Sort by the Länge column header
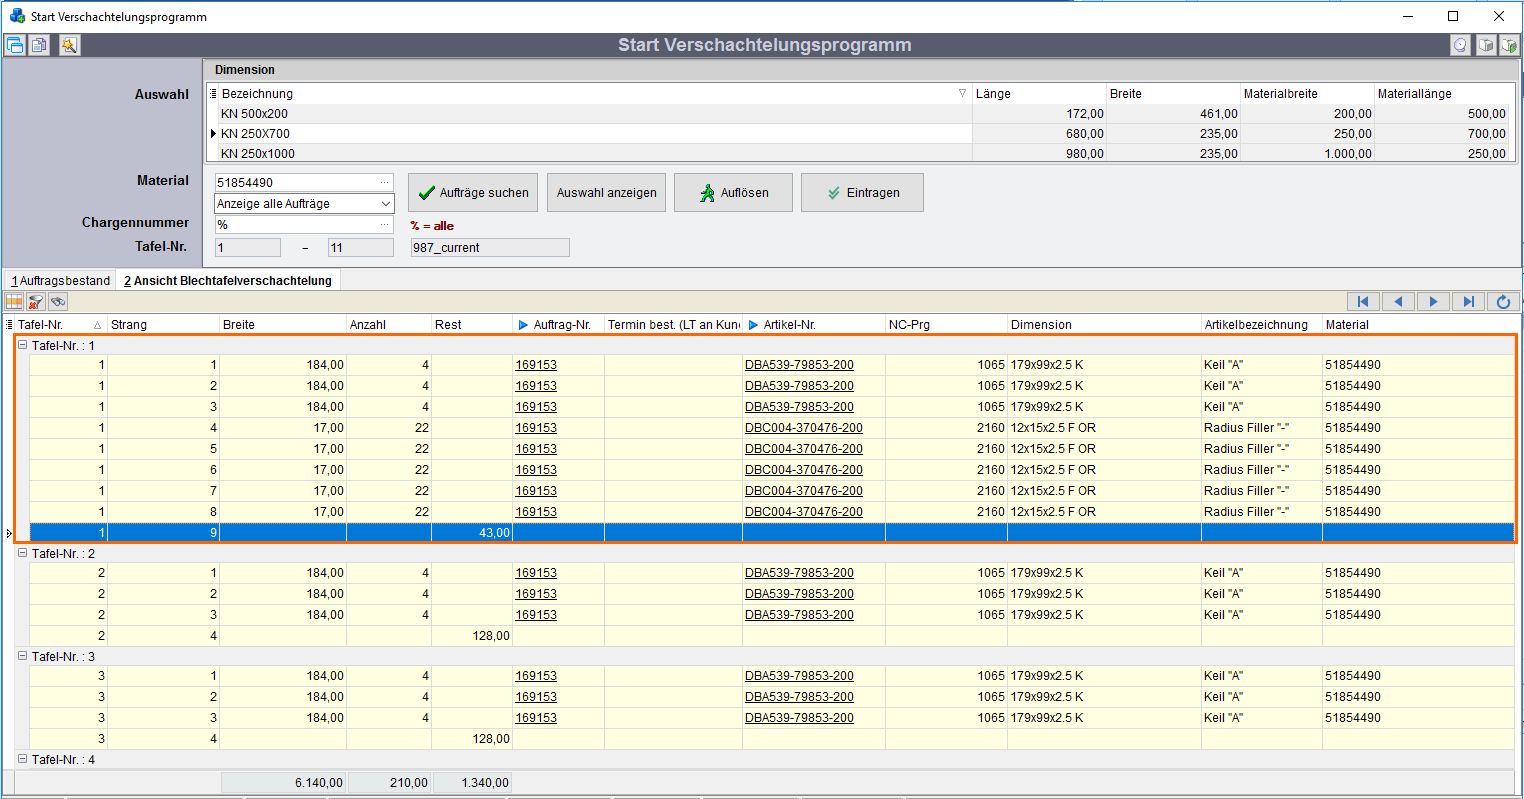 coord(1039,93)
